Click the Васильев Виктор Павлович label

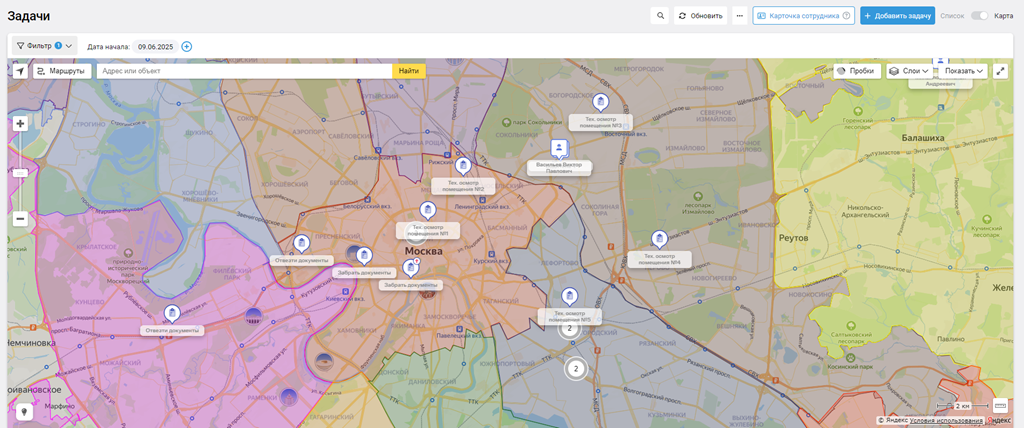(x=559, y=168)
